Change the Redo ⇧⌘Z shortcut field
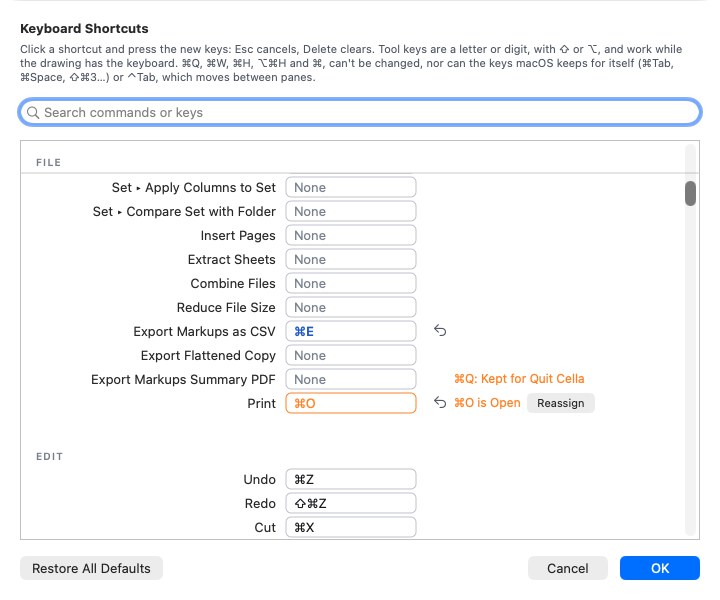This screenshot has height=600, width=720. click(351, 503)
